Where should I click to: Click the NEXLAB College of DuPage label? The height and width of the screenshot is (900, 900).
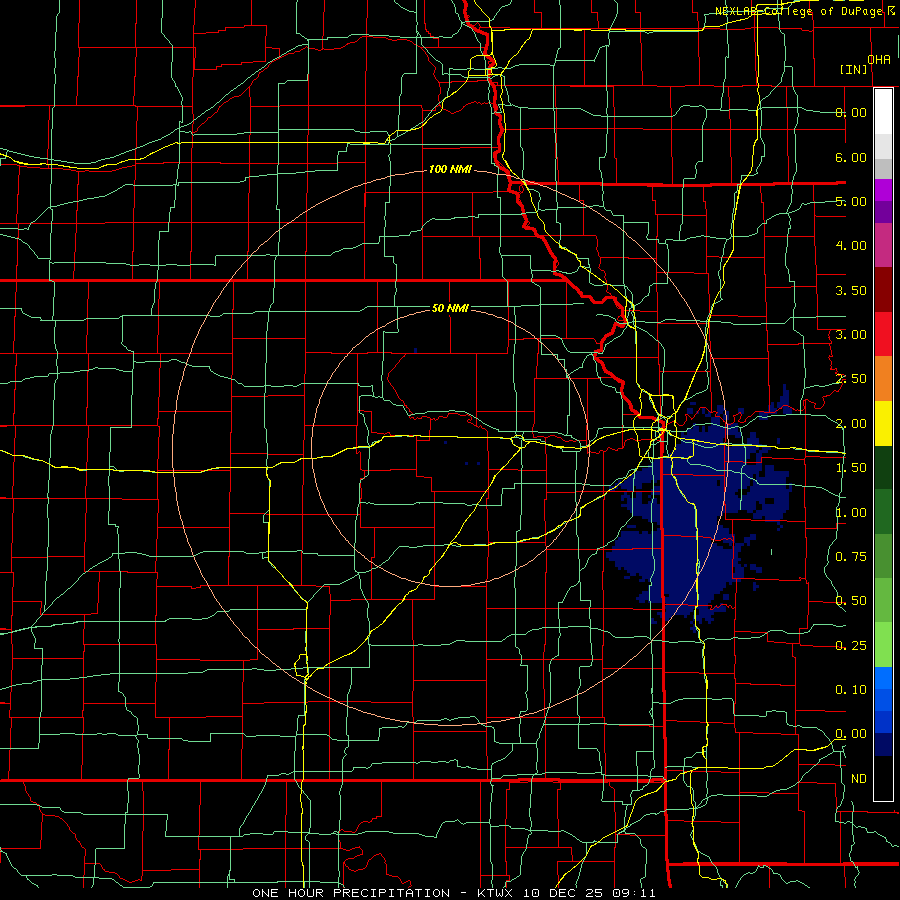pos(806,11)
